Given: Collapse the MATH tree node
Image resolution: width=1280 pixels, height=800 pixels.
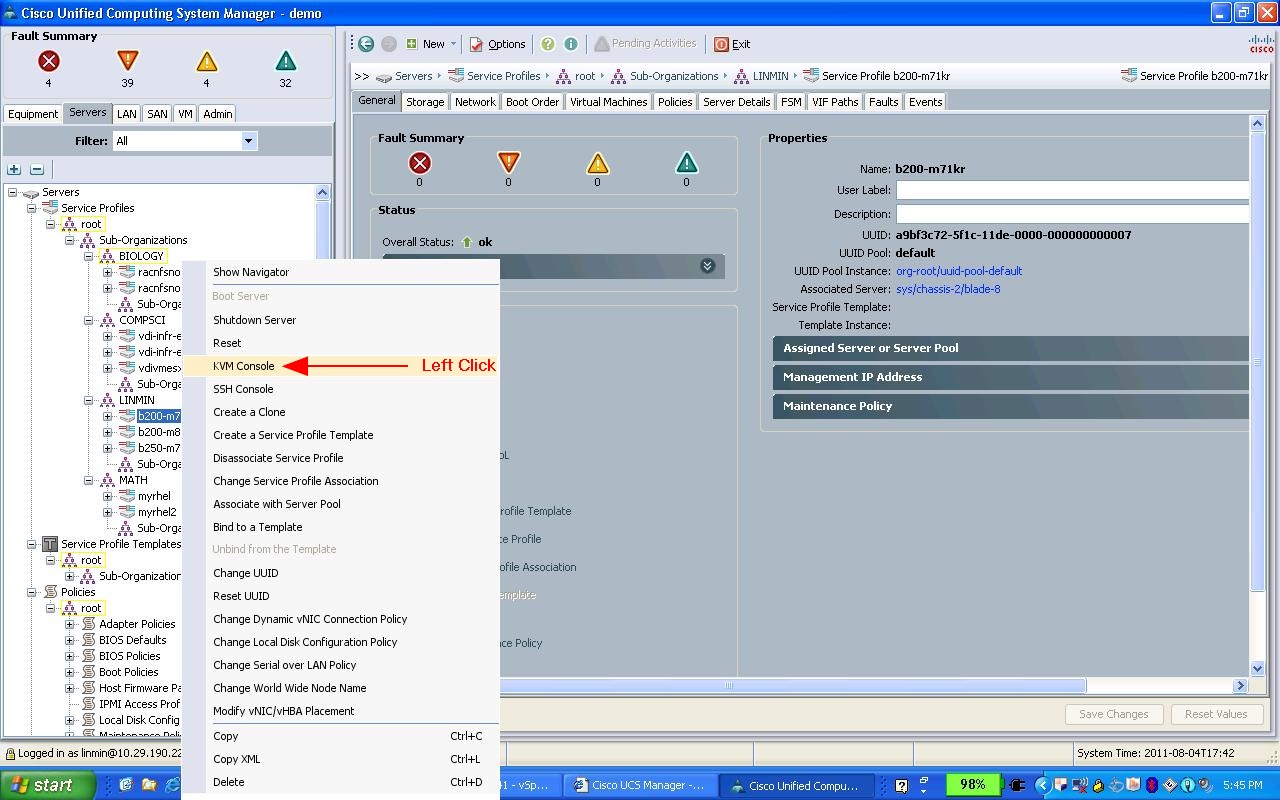Looking at the screenshot, I should (x=88, y=480).
